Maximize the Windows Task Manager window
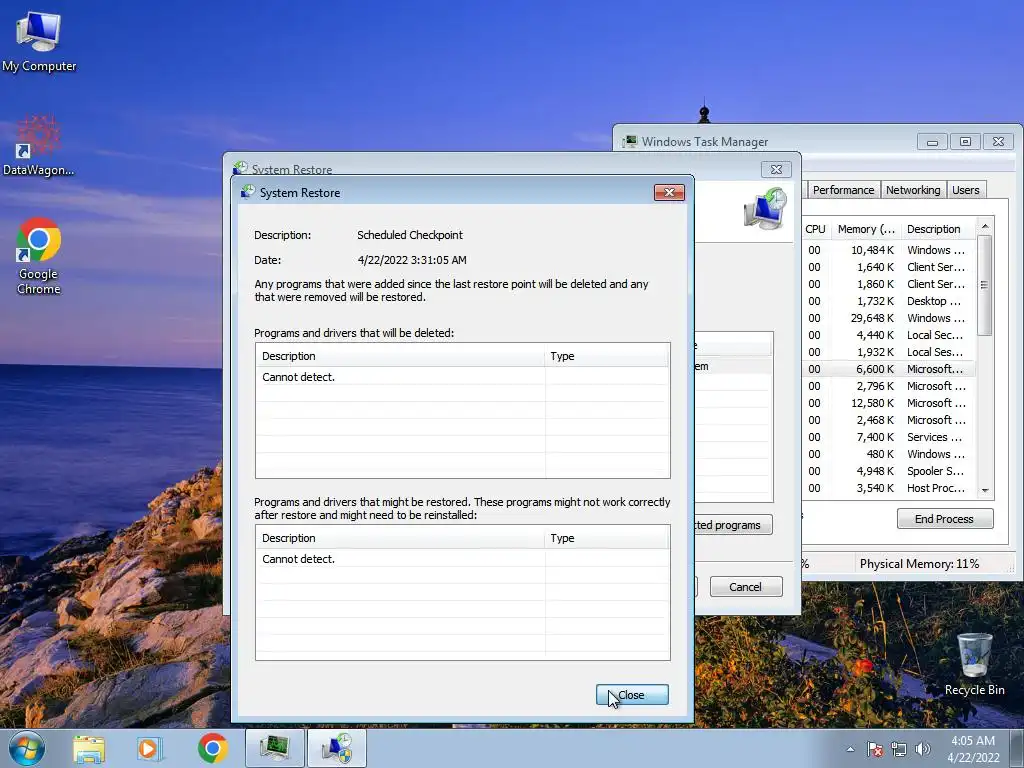The image size is (1024, 768). pos(965,142)
